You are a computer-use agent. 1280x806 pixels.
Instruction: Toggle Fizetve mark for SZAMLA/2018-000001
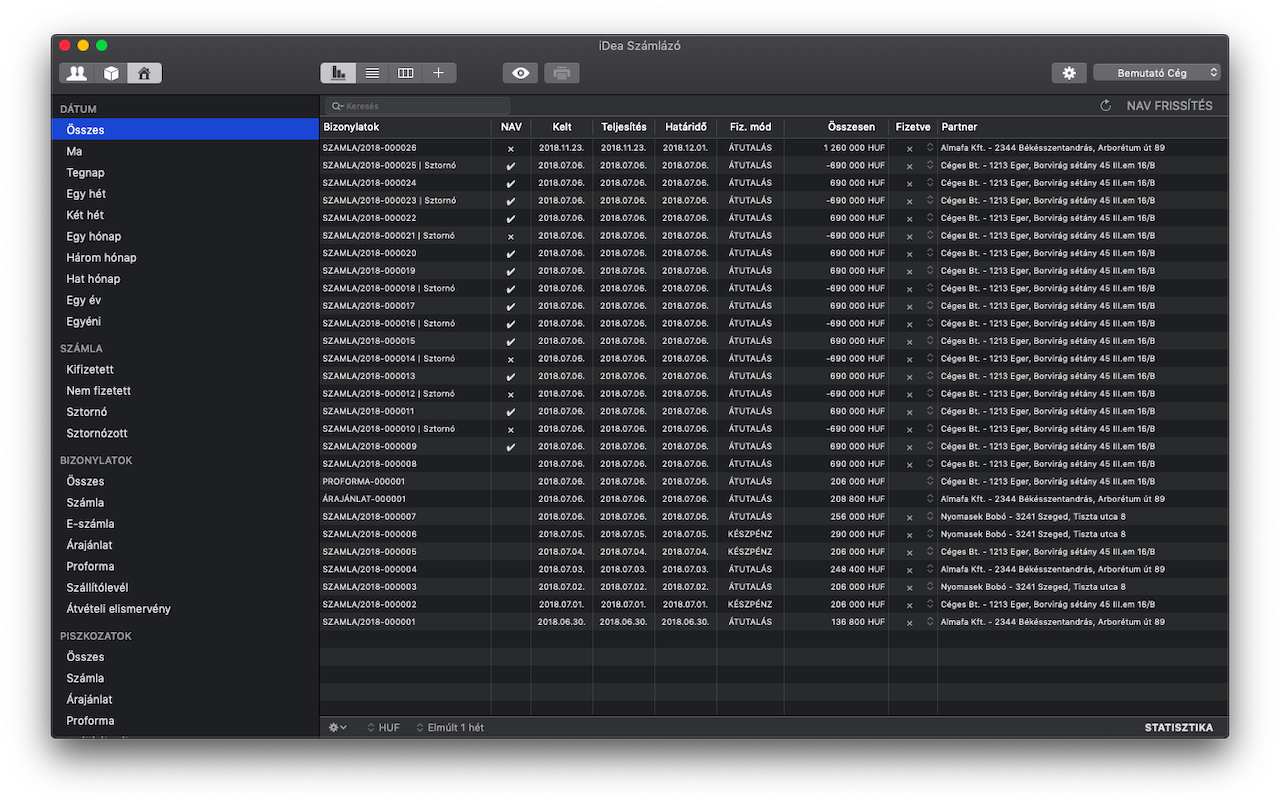click(x=909, y=622)
